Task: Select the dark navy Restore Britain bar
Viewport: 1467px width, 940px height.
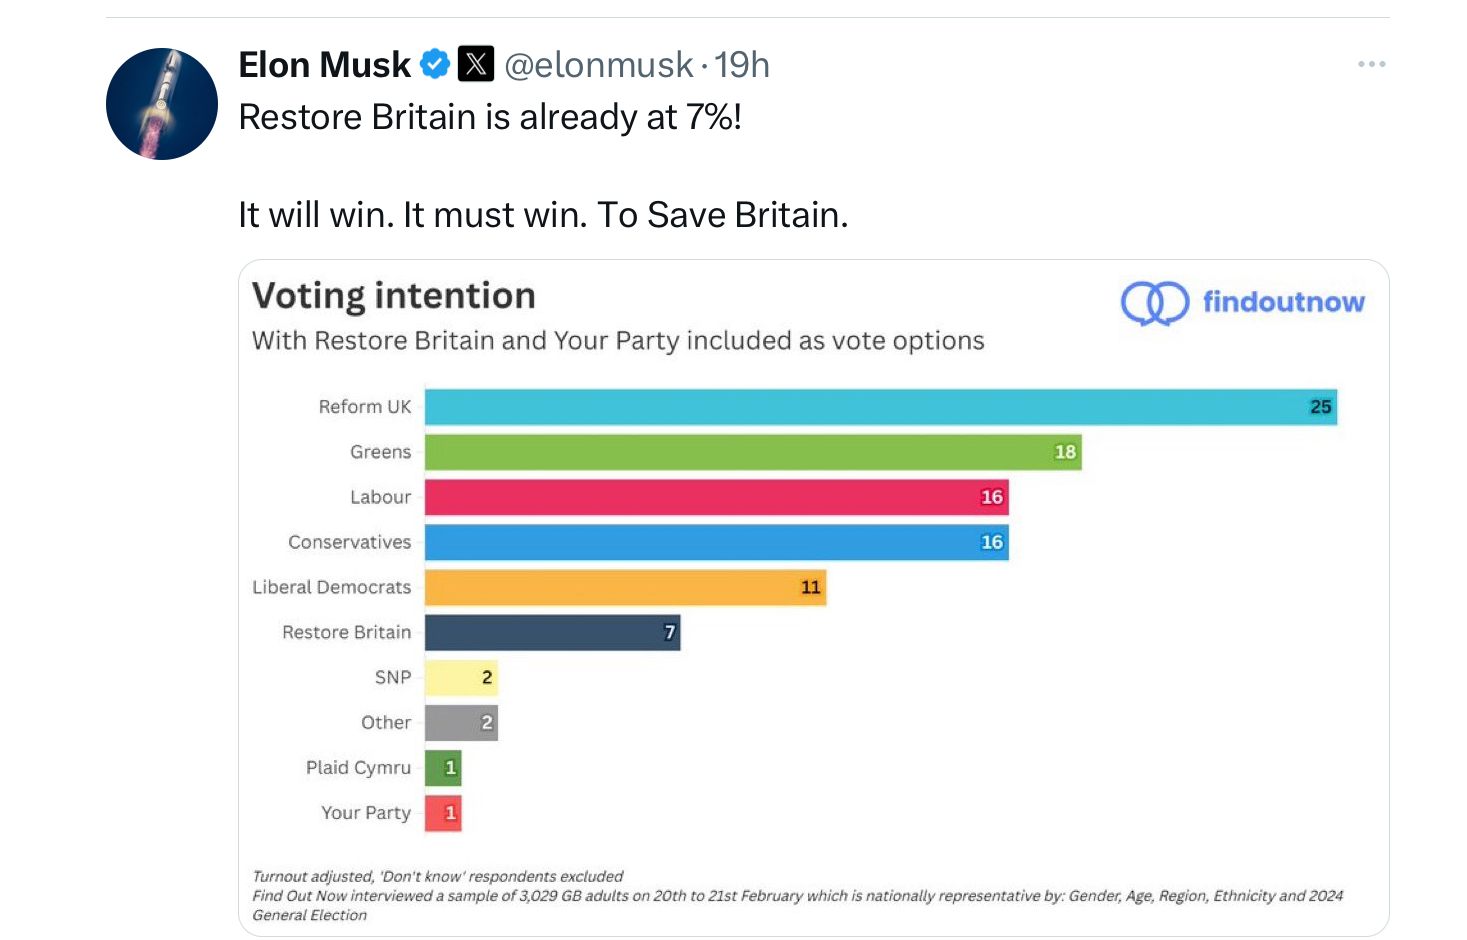Action: 552,632
